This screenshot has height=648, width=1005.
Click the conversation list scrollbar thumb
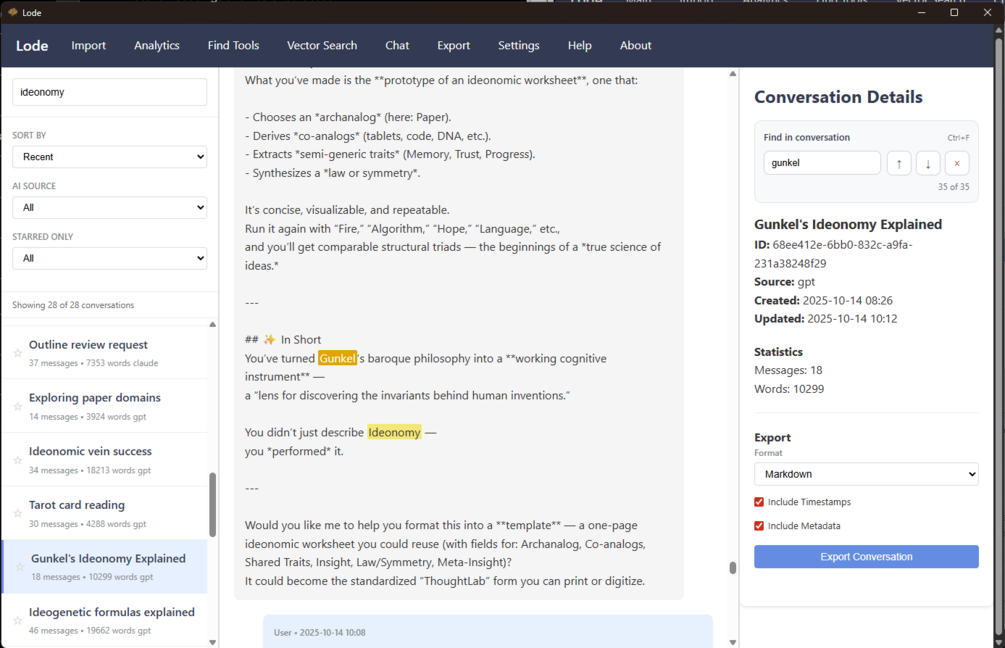coord(212,504)
